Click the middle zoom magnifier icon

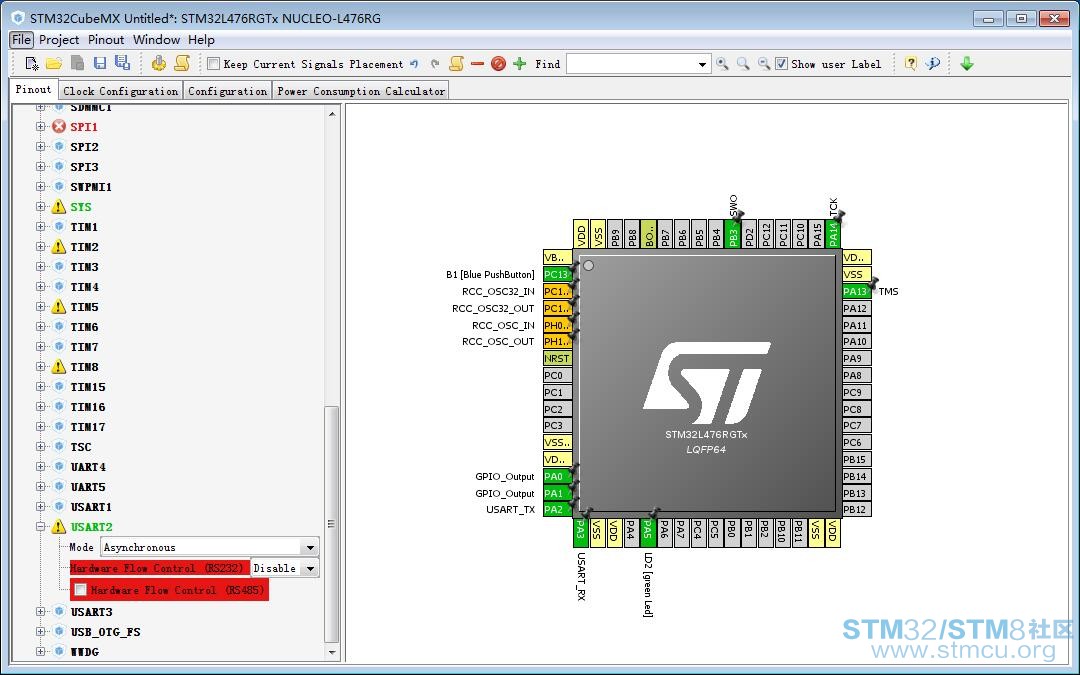743,63
